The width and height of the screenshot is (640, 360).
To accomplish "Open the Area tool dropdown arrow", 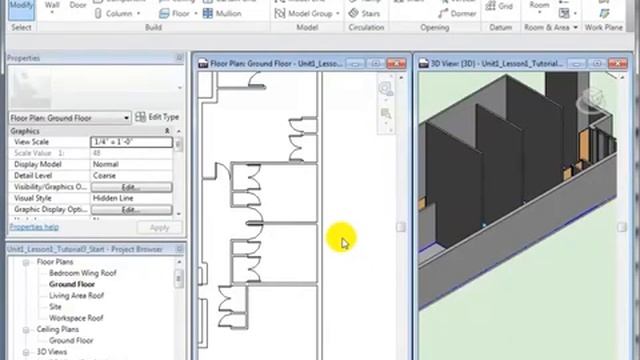I will pos(575,14).
